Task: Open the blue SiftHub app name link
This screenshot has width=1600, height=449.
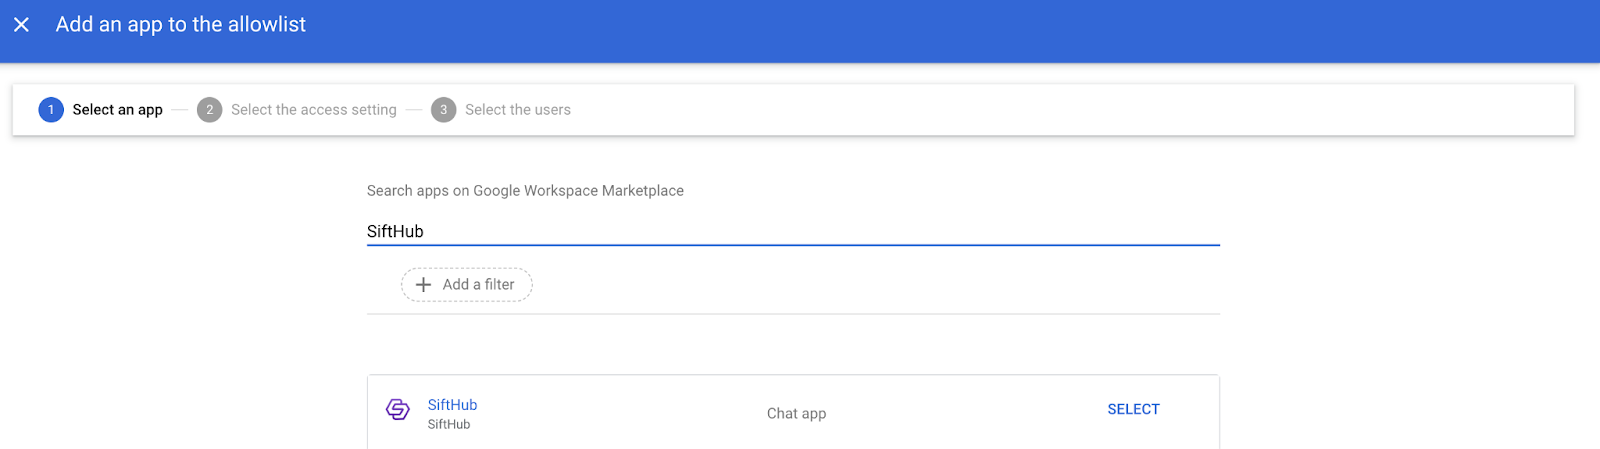Action: tap(452, 405)
